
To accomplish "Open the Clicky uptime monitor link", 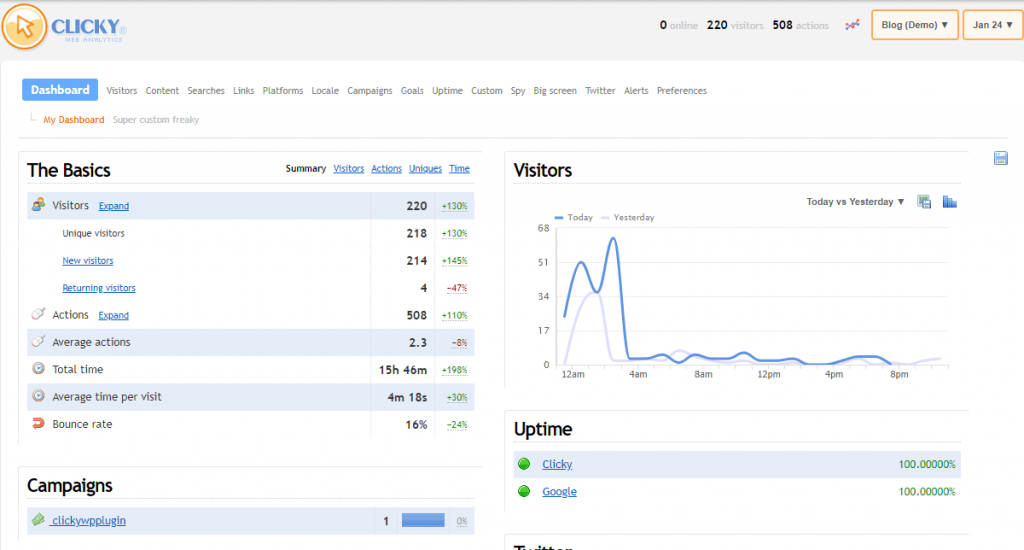I will 557,464.
